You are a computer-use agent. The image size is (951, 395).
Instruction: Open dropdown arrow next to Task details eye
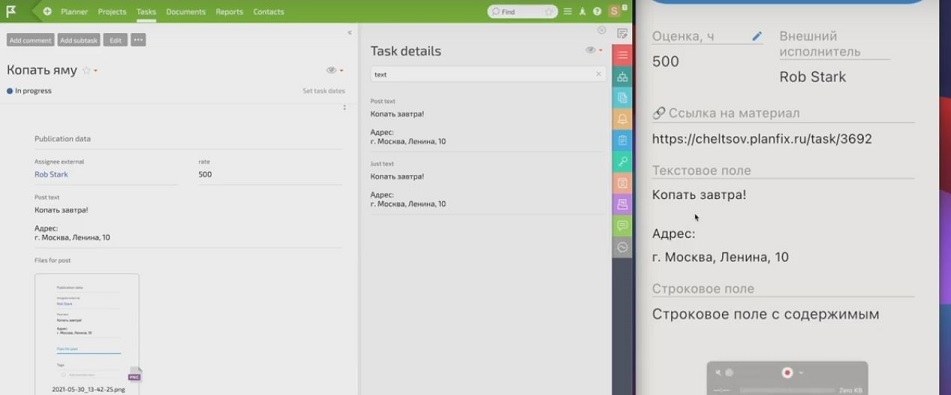click(x=601, y=51)
